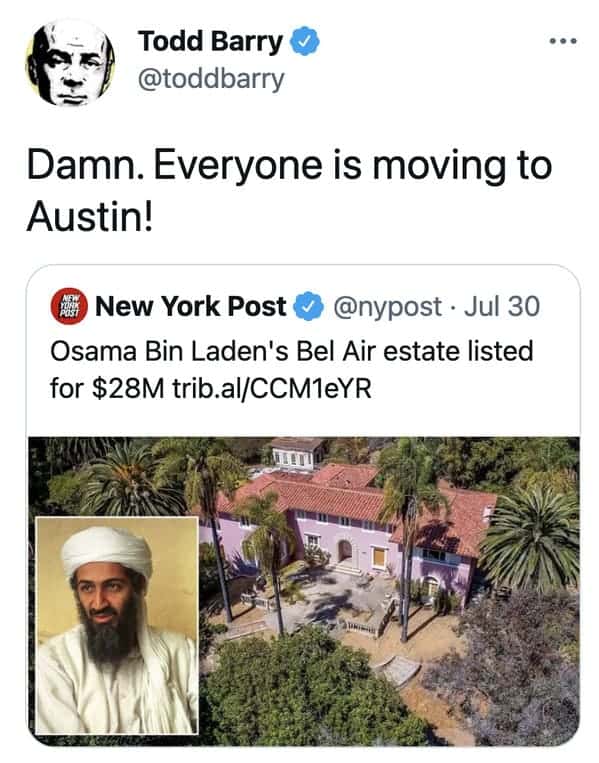Screen dimensions: 599x763
Task: Click the New York Post logo avatar
Action: [x=69, y=307]
